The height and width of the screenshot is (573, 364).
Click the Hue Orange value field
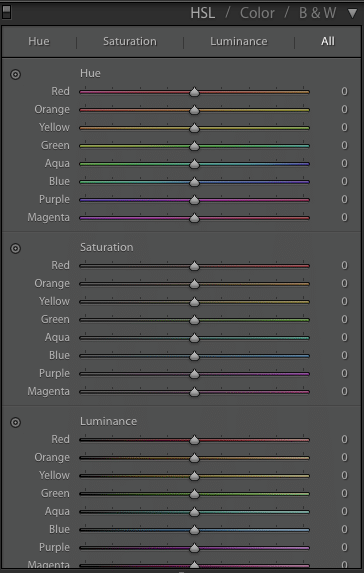click(344, 109)
